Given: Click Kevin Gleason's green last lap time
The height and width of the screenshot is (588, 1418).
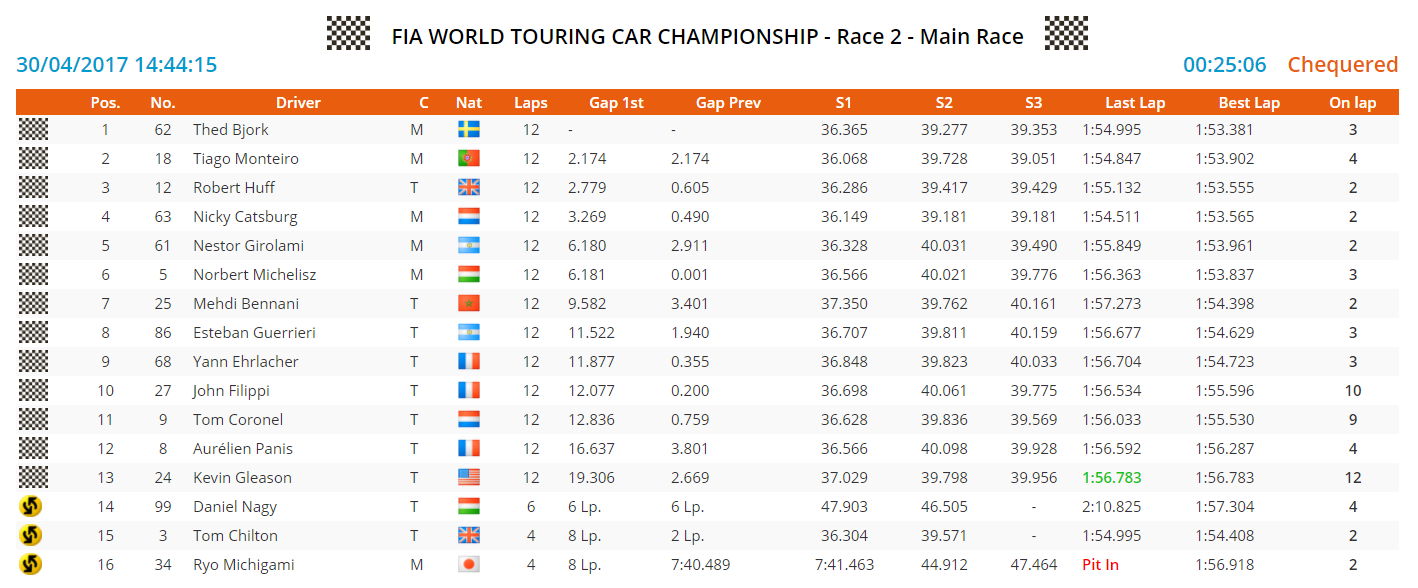Looking at the screenshot, I should point(1111,478).
